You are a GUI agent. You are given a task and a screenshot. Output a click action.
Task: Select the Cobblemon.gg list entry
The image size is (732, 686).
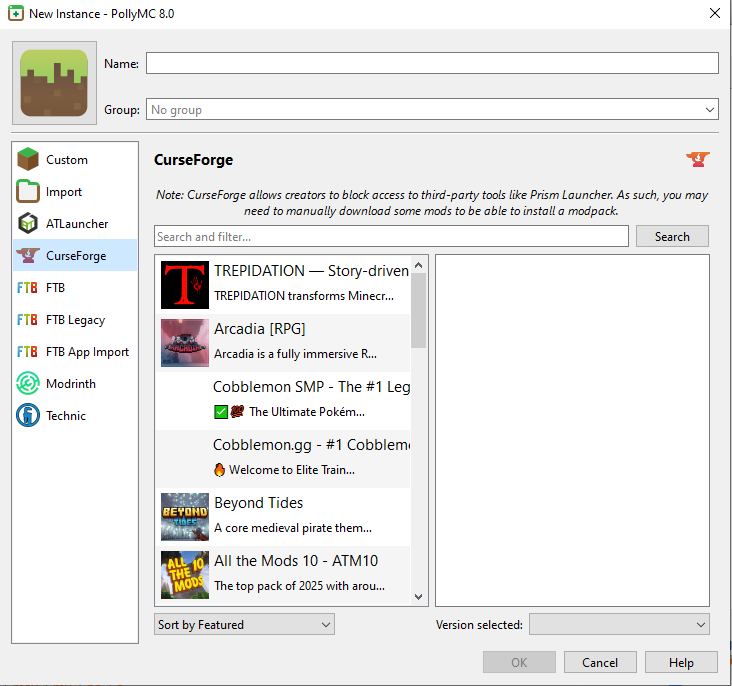tap(283, 459)
